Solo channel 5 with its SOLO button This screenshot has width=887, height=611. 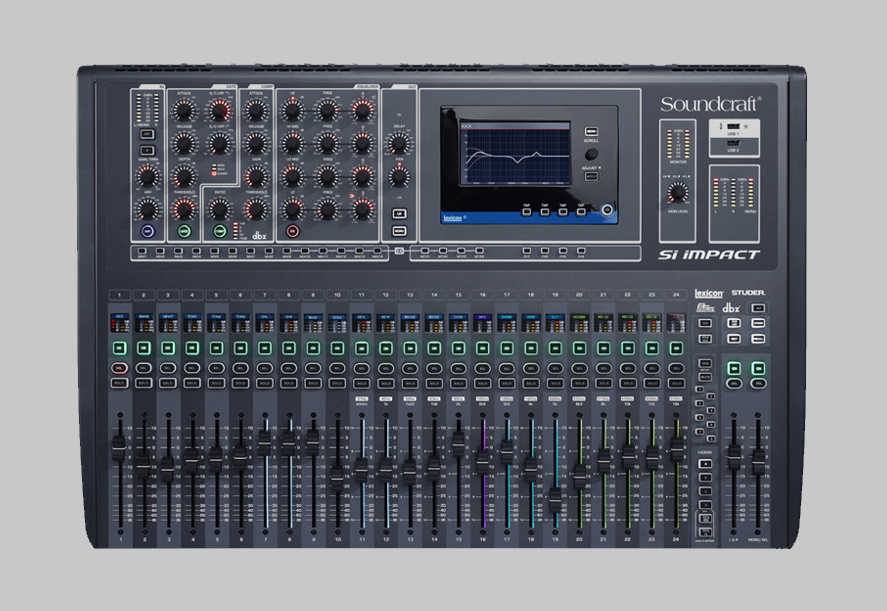click(216, 383)
